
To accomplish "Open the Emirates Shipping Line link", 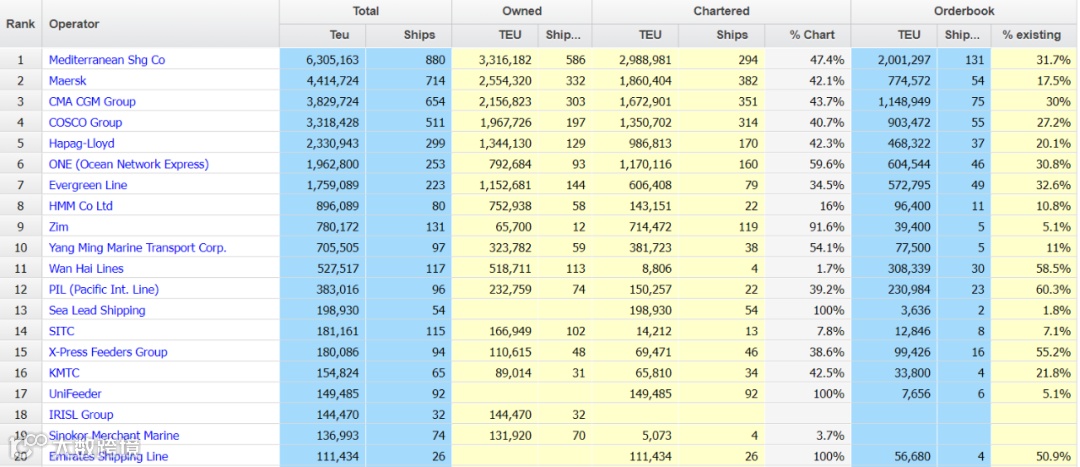I will 108,456.
